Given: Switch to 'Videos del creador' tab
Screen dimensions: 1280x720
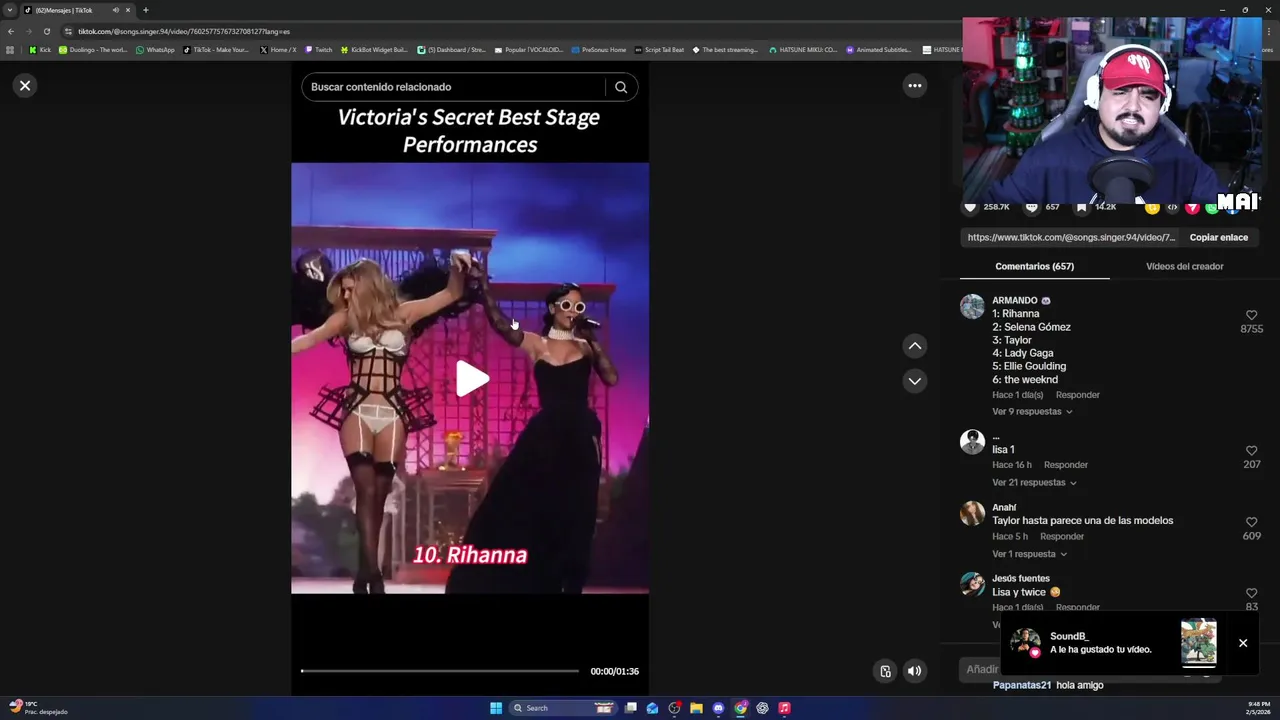Looking at the screenshot, I should coord(1184,267).
